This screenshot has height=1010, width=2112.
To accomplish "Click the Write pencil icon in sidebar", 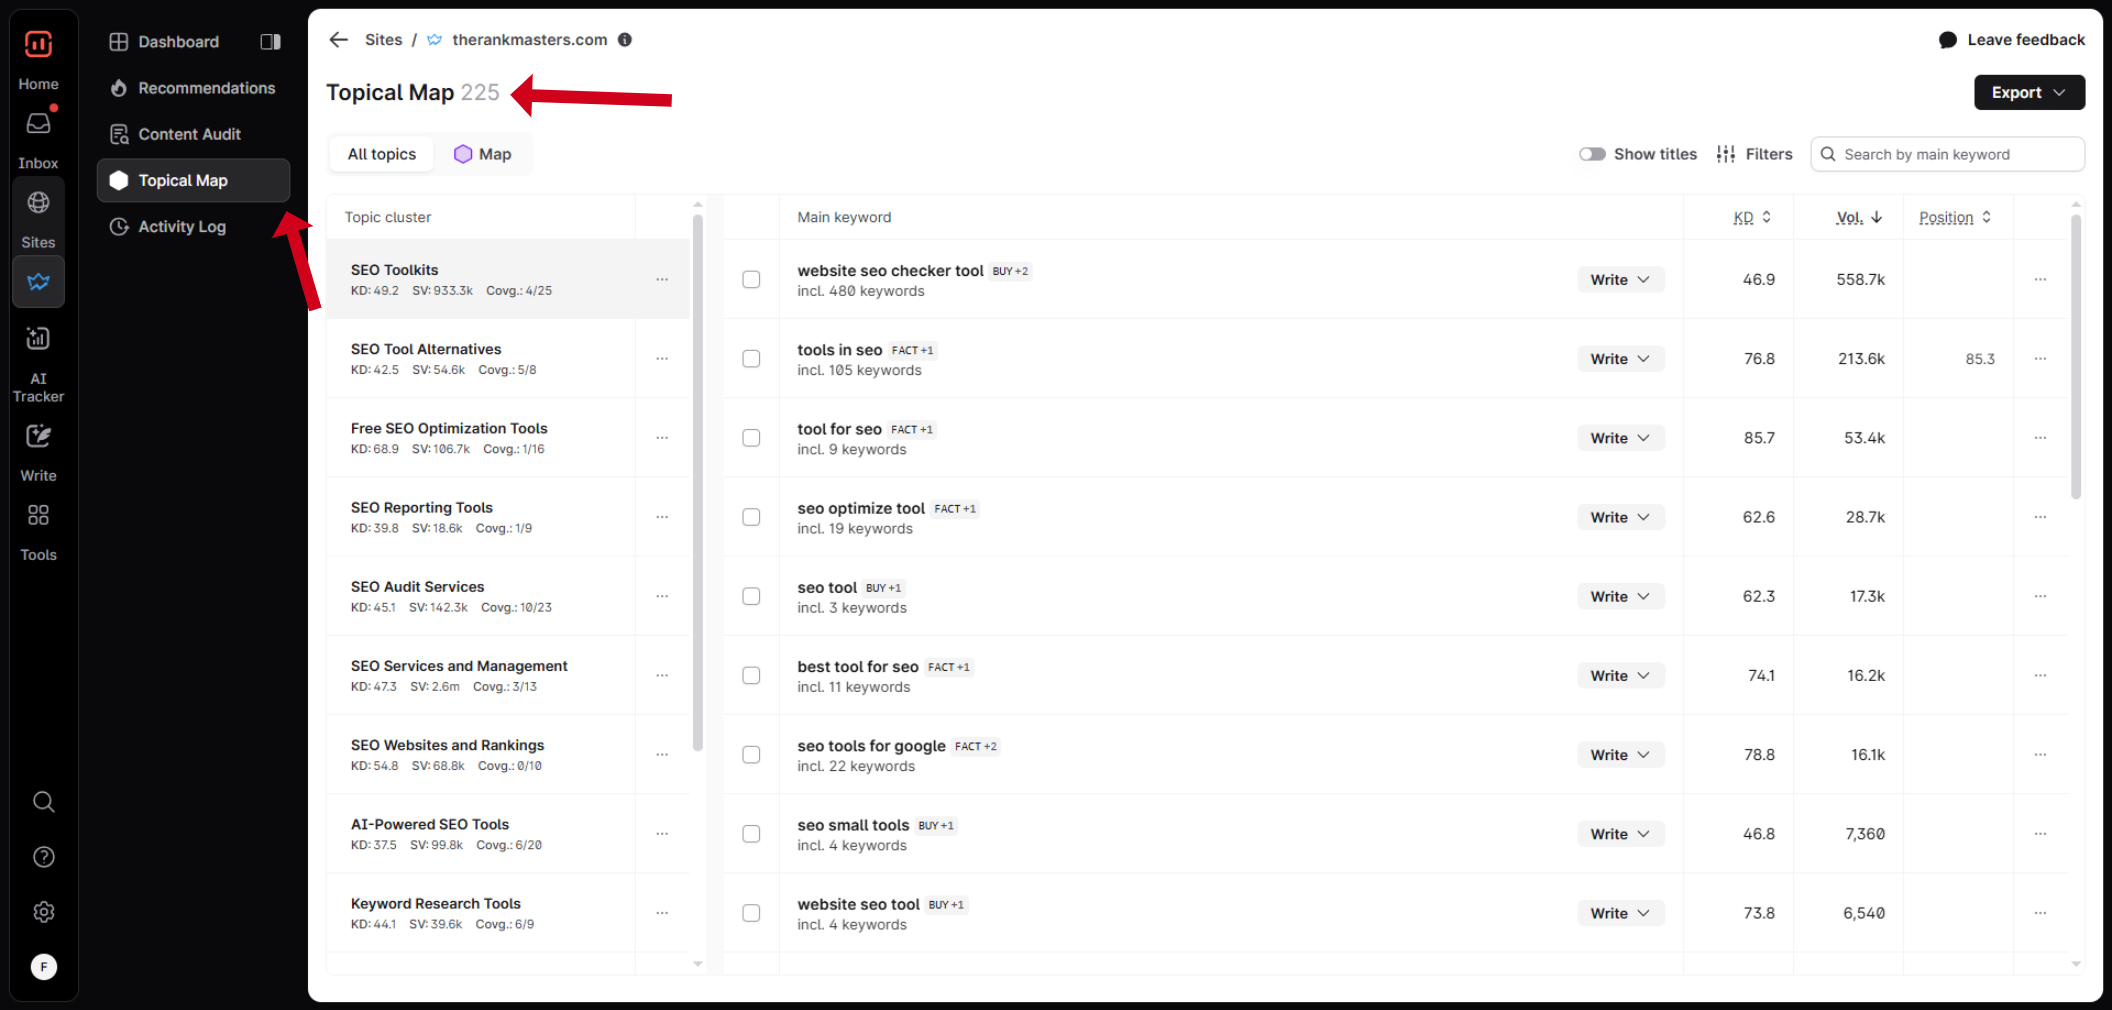I will coord(38,436).
